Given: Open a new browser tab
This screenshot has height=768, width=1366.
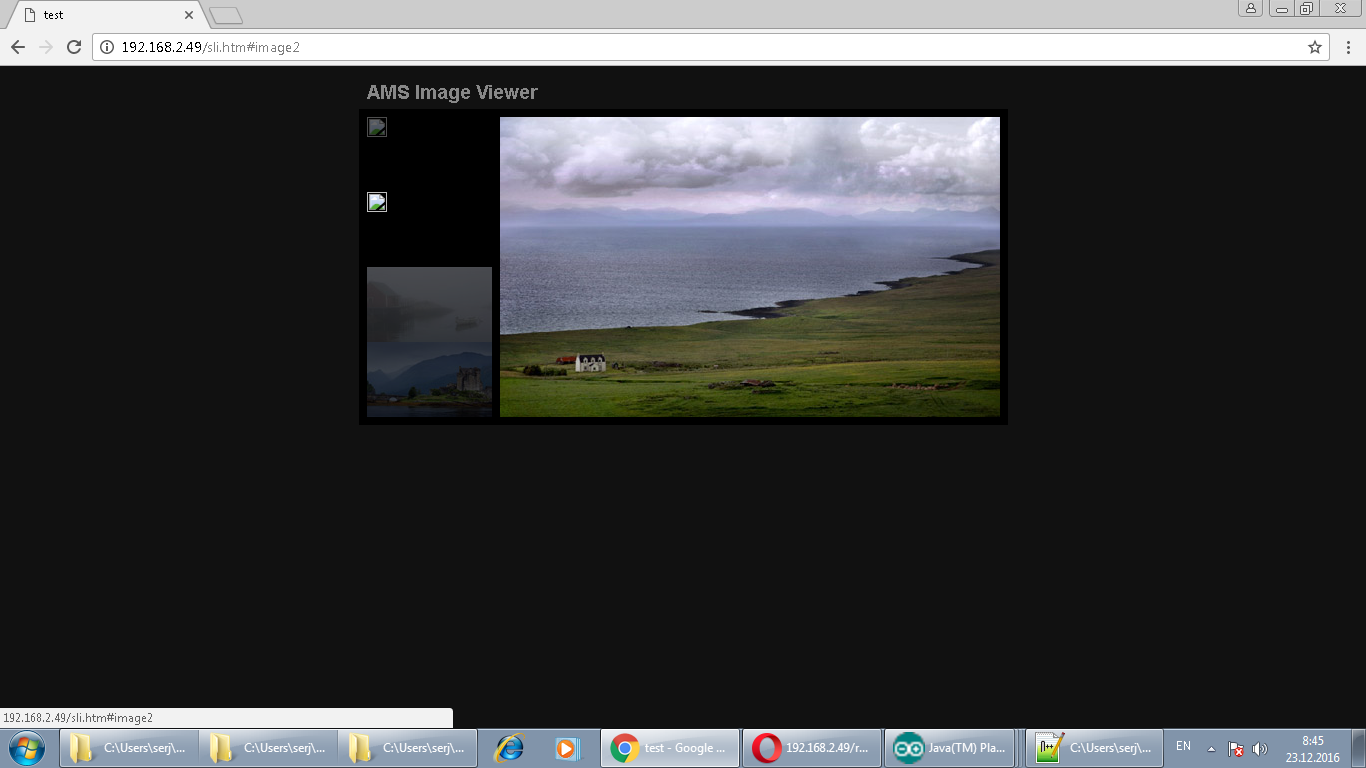Looking at the screenshot, I should click(x=226, y=15).
